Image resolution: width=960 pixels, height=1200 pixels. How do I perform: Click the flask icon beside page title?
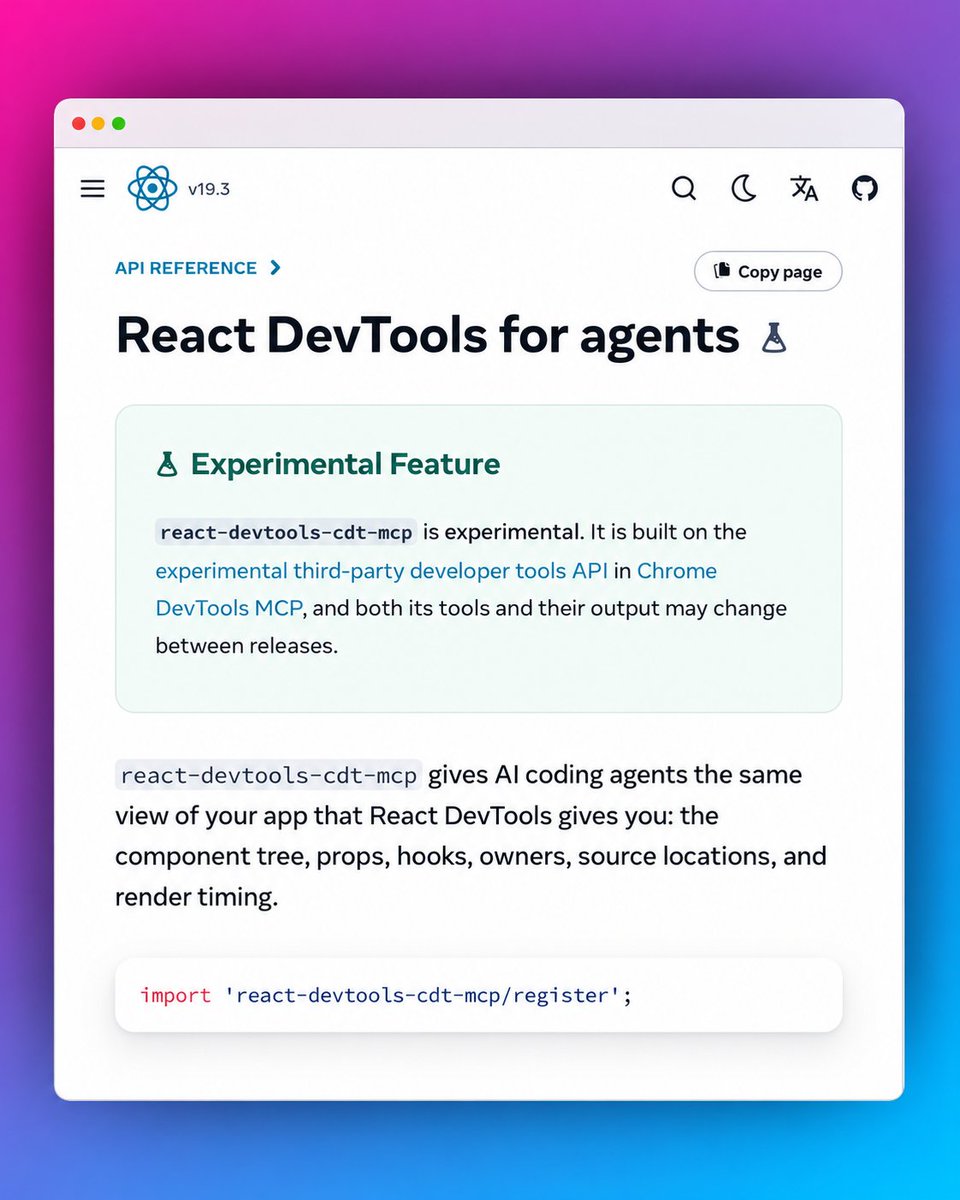774,337
